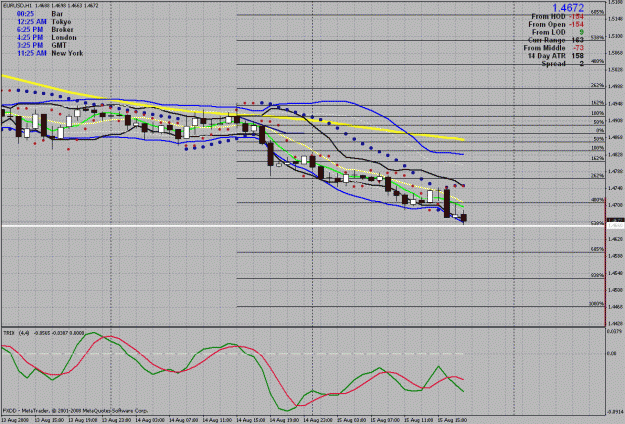Image resolution: width=625 pixels, height=424 pixels.
Task: Click the "From HOD" label
Action: 548,16
